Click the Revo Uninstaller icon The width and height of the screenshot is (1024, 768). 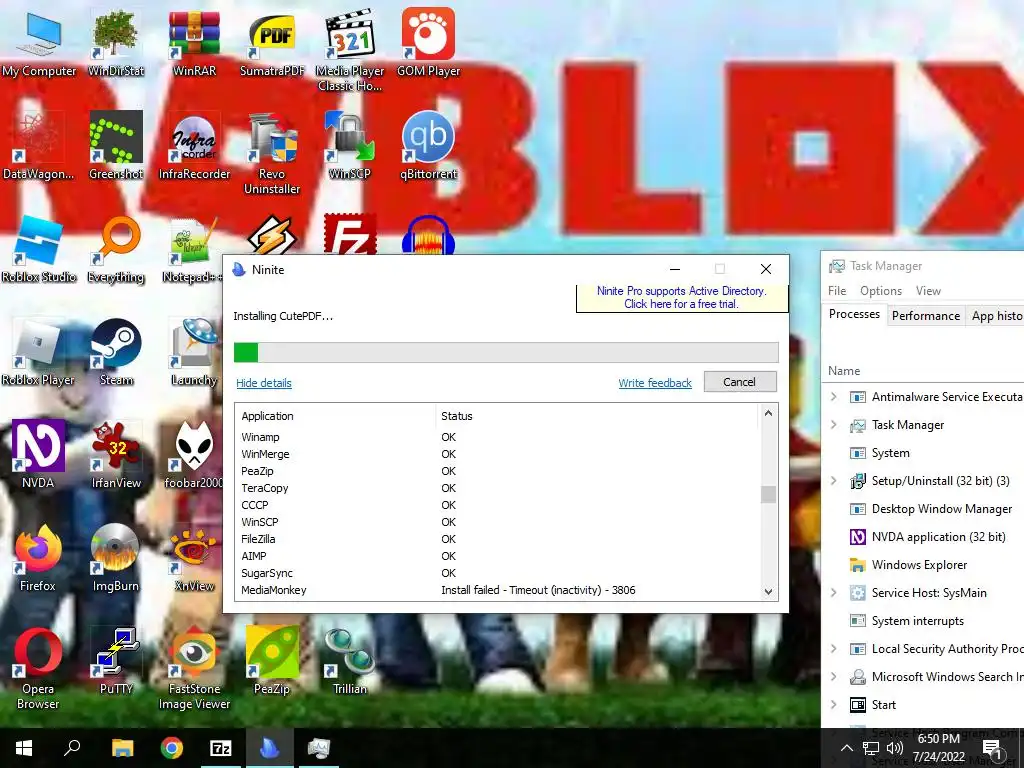(272, 154)
